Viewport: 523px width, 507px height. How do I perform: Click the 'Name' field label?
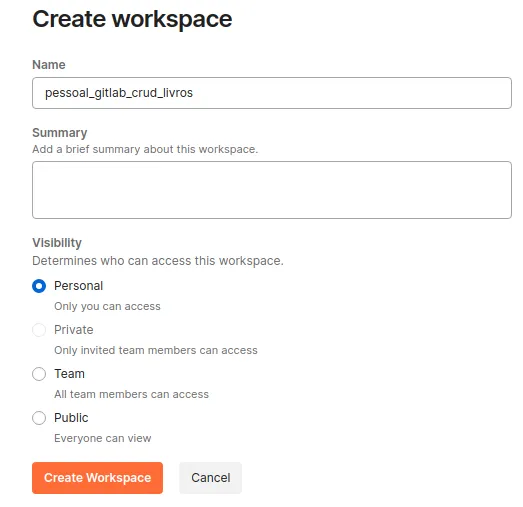49,64
